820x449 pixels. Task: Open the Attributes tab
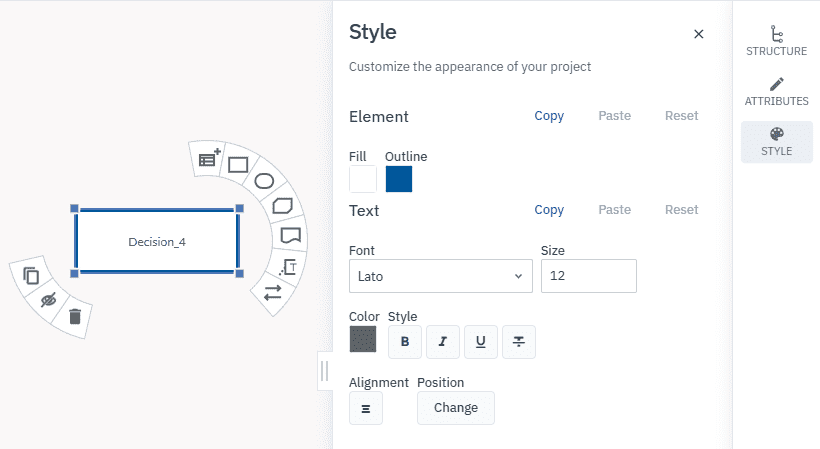[x=776, y=92]
